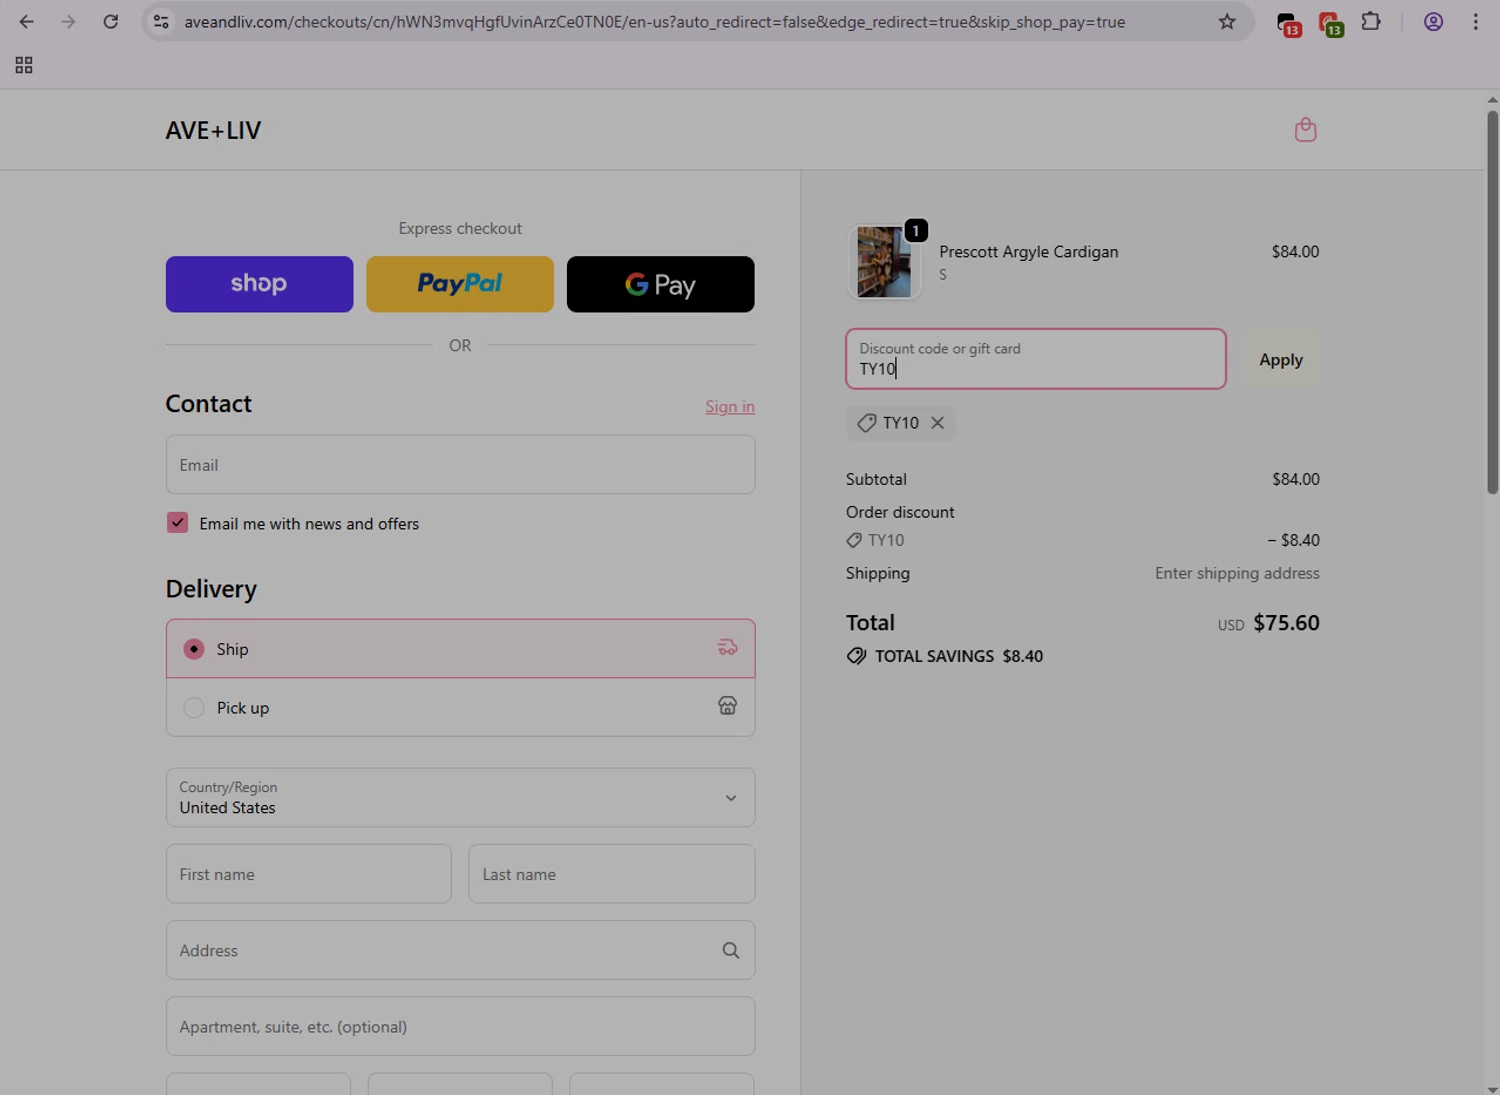The width and height of the screenshot is (1500, 1095).
Task: Click the – $8.40 discount amount
Action: coord(1293,540)
